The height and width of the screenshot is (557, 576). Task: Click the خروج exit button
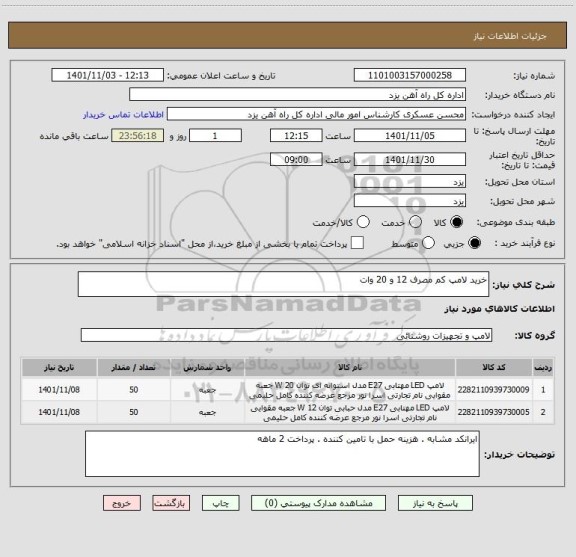click(122, 503)
